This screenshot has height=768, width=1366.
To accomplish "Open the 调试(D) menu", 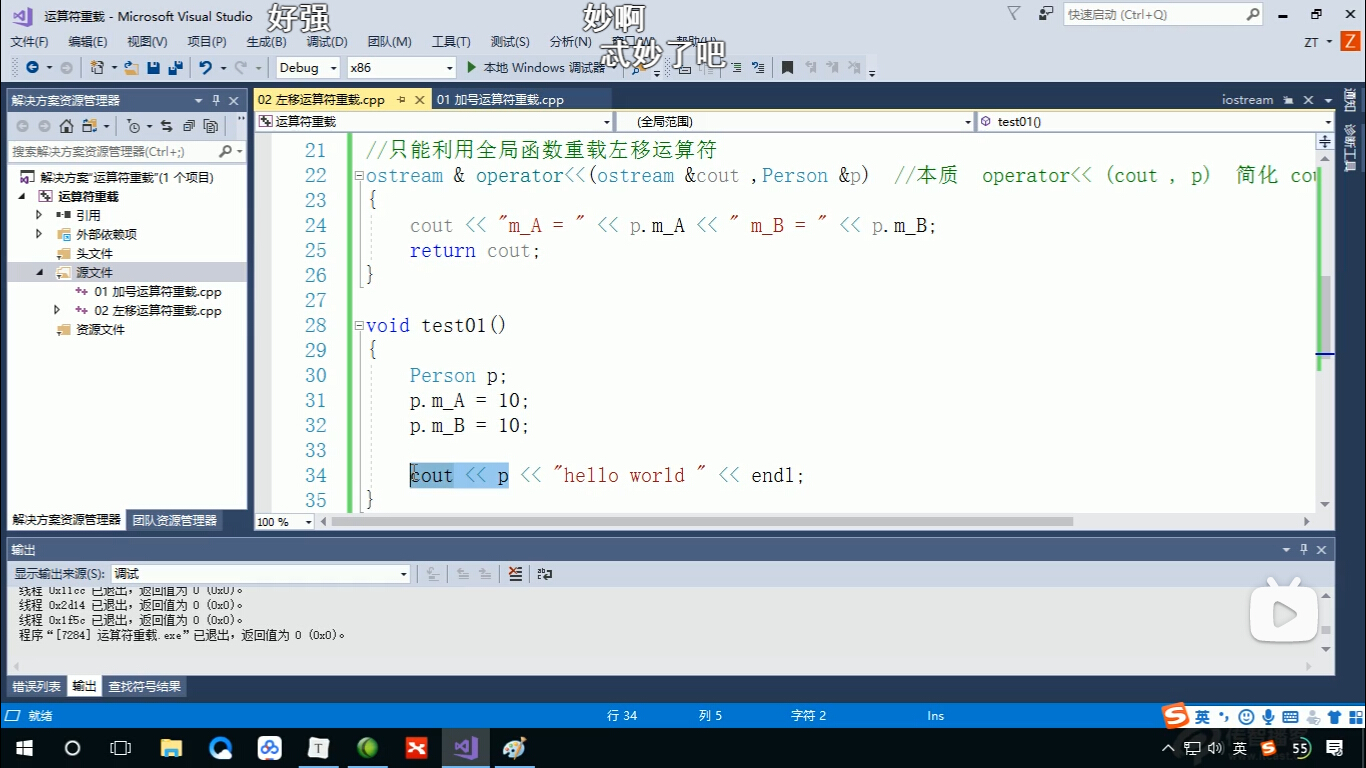I will pyautogui.click(x=327, y=42).
